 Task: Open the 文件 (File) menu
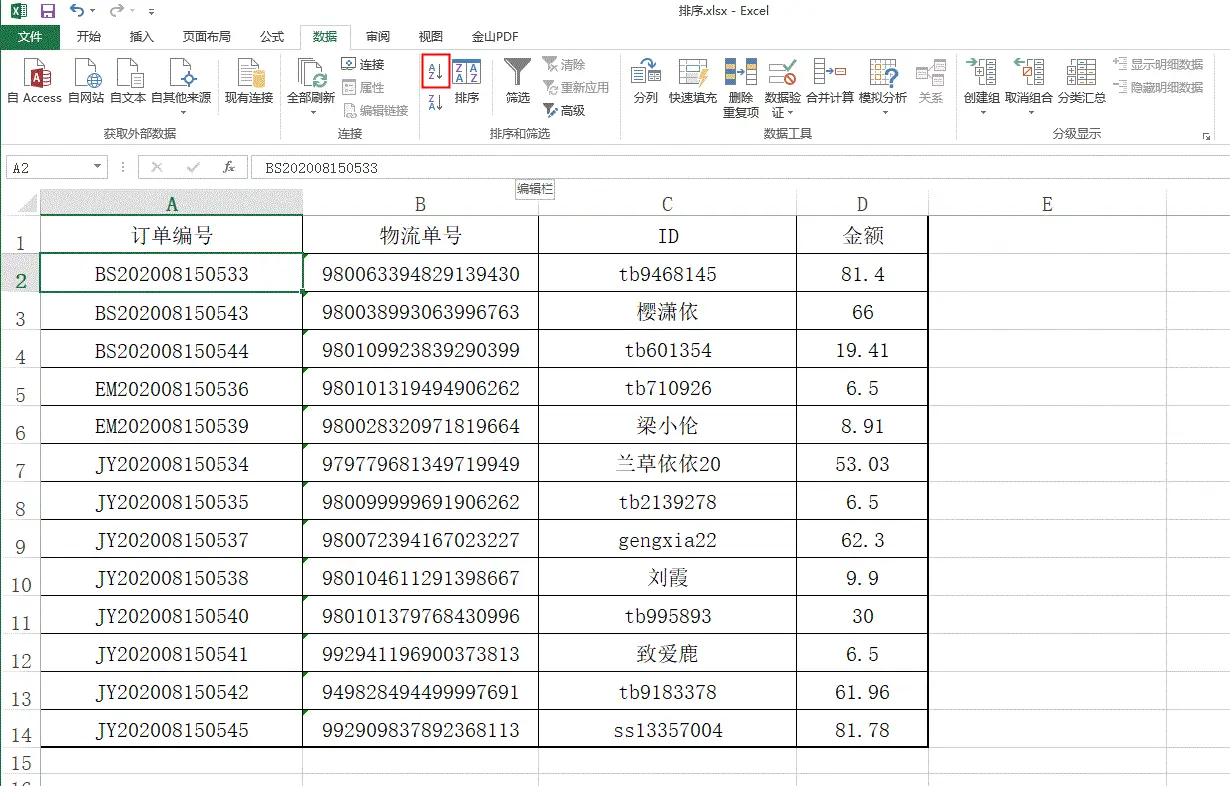click(30, 37)
